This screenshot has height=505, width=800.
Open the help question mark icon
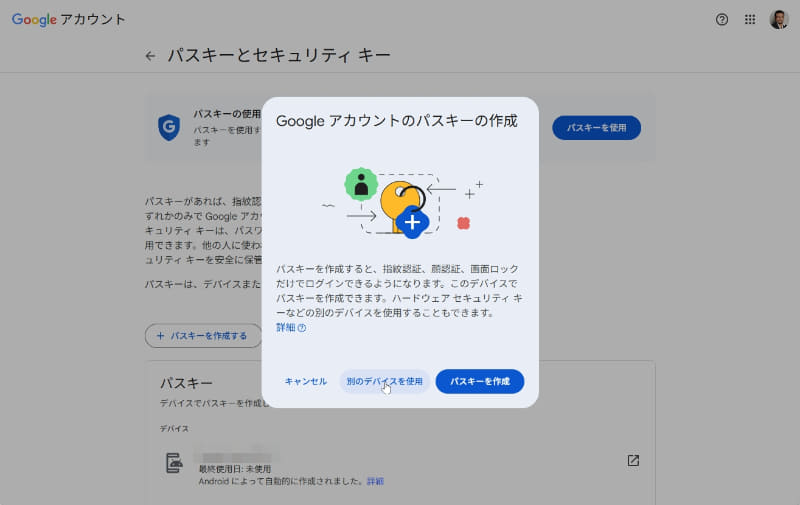click(721, 19)
